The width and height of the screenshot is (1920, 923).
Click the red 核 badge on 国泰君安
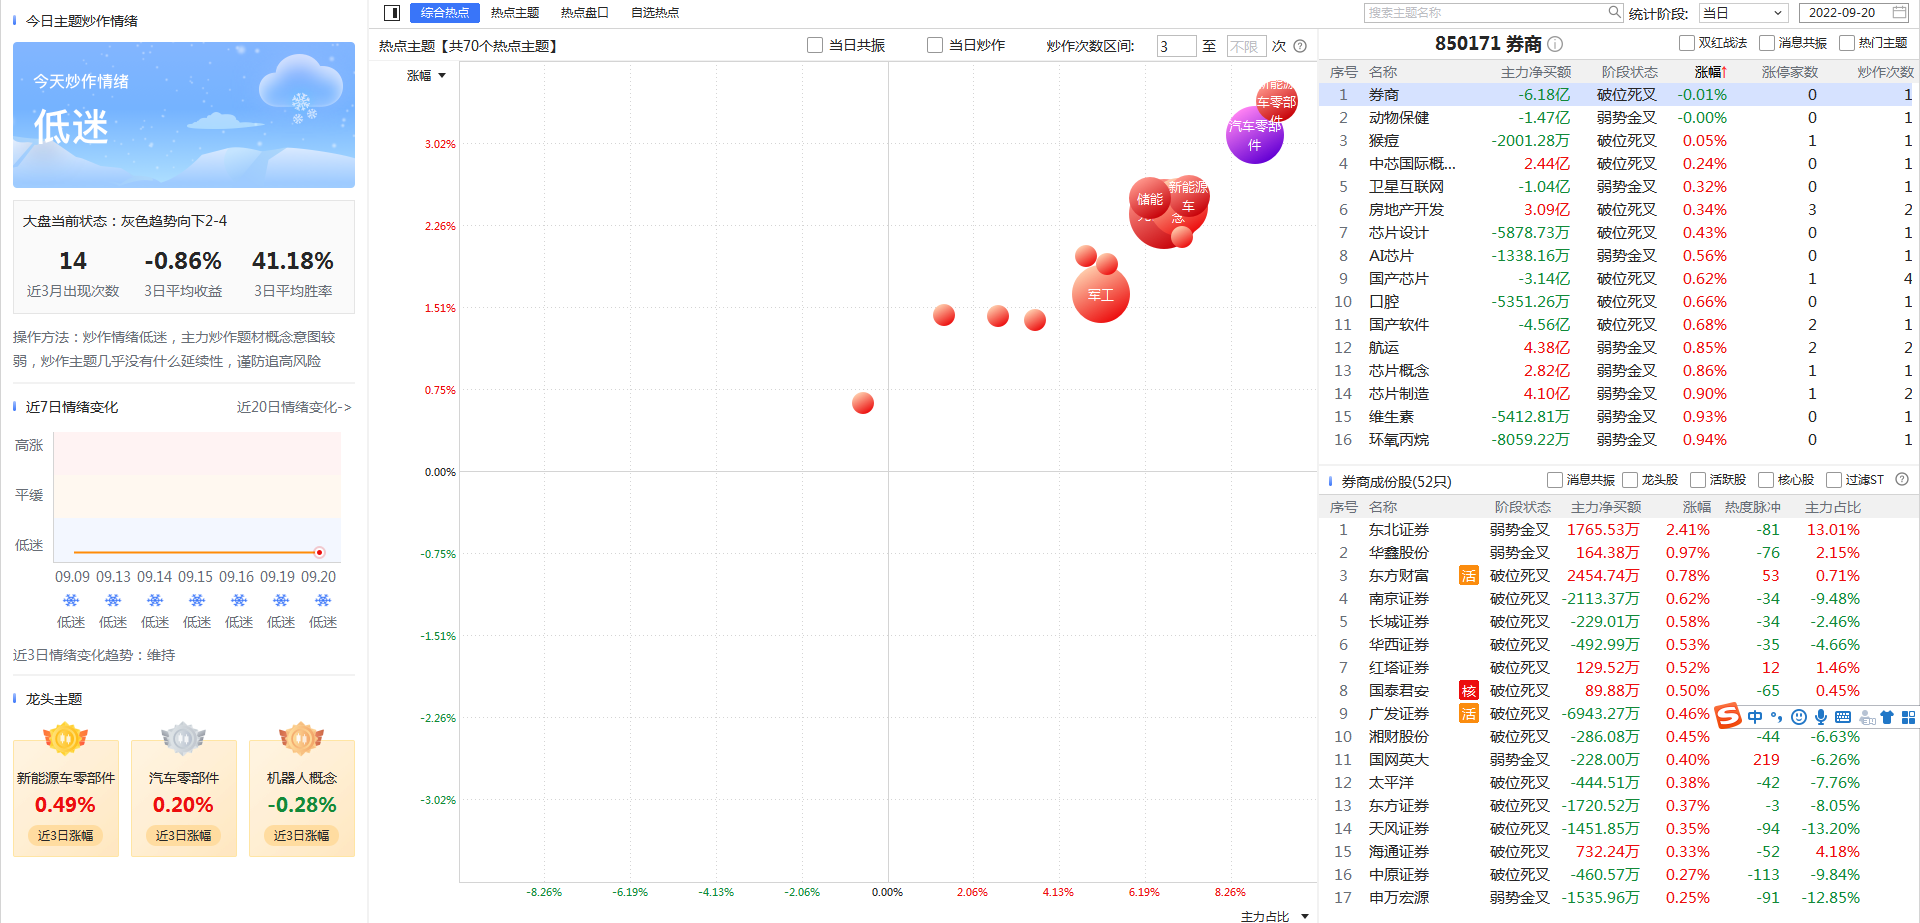click(1468, 690)
